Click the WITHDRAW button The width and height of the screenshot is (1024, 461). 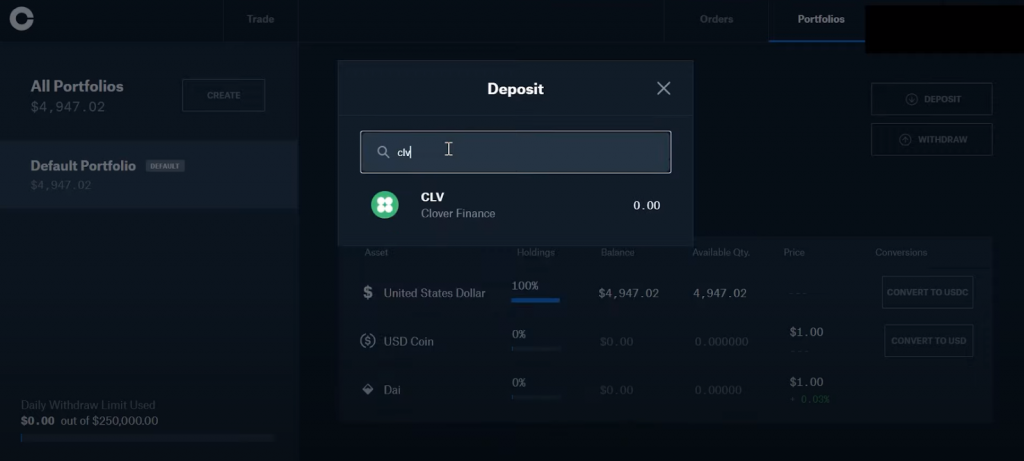(x=931, y=140)
